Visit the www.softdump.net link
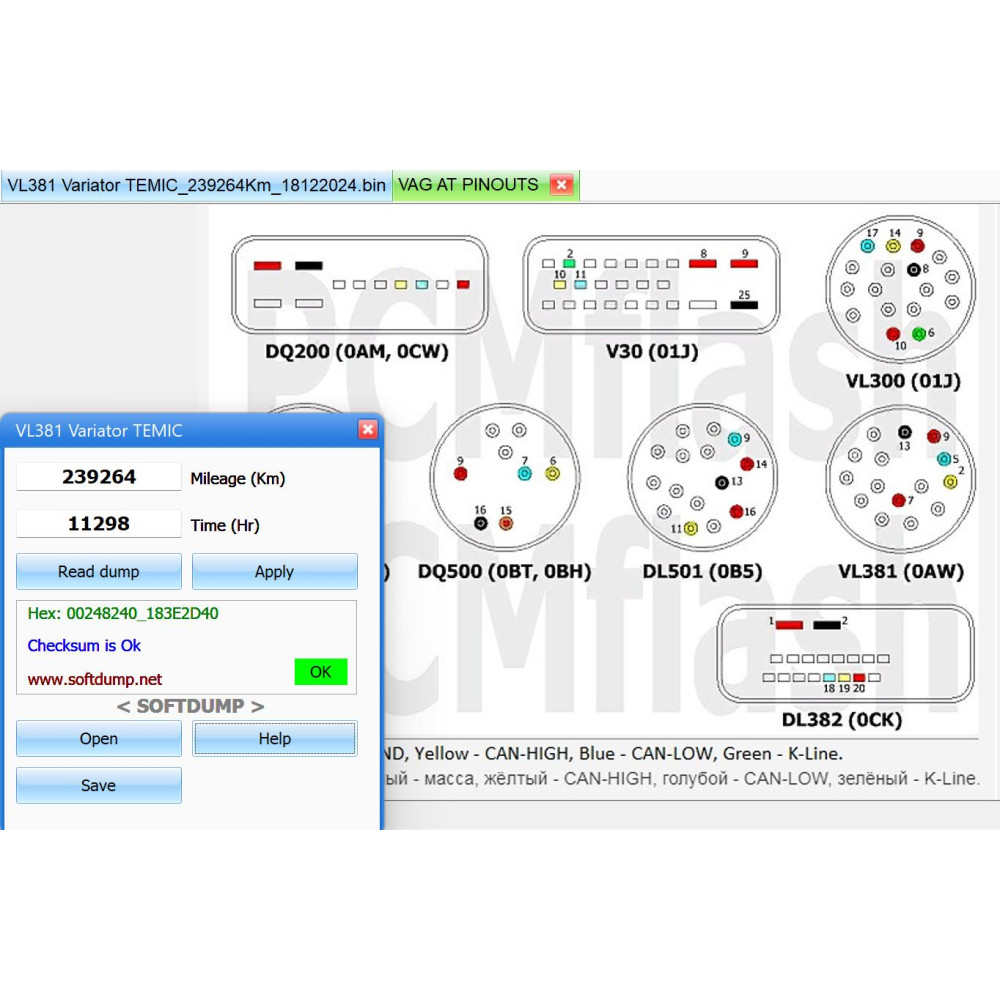Image resolution: width=1000 pixels, height=1000 pixels. click(94, 679)
